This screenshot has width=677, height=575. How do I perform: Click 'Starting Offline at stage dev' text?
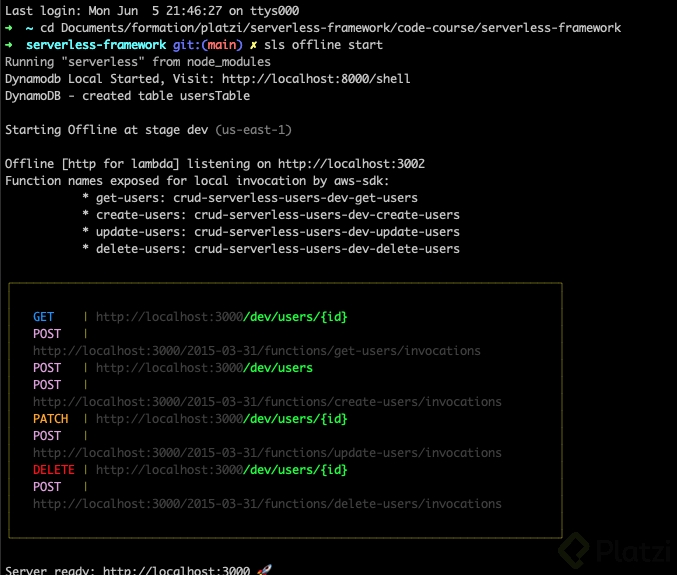tap(107, 130)
